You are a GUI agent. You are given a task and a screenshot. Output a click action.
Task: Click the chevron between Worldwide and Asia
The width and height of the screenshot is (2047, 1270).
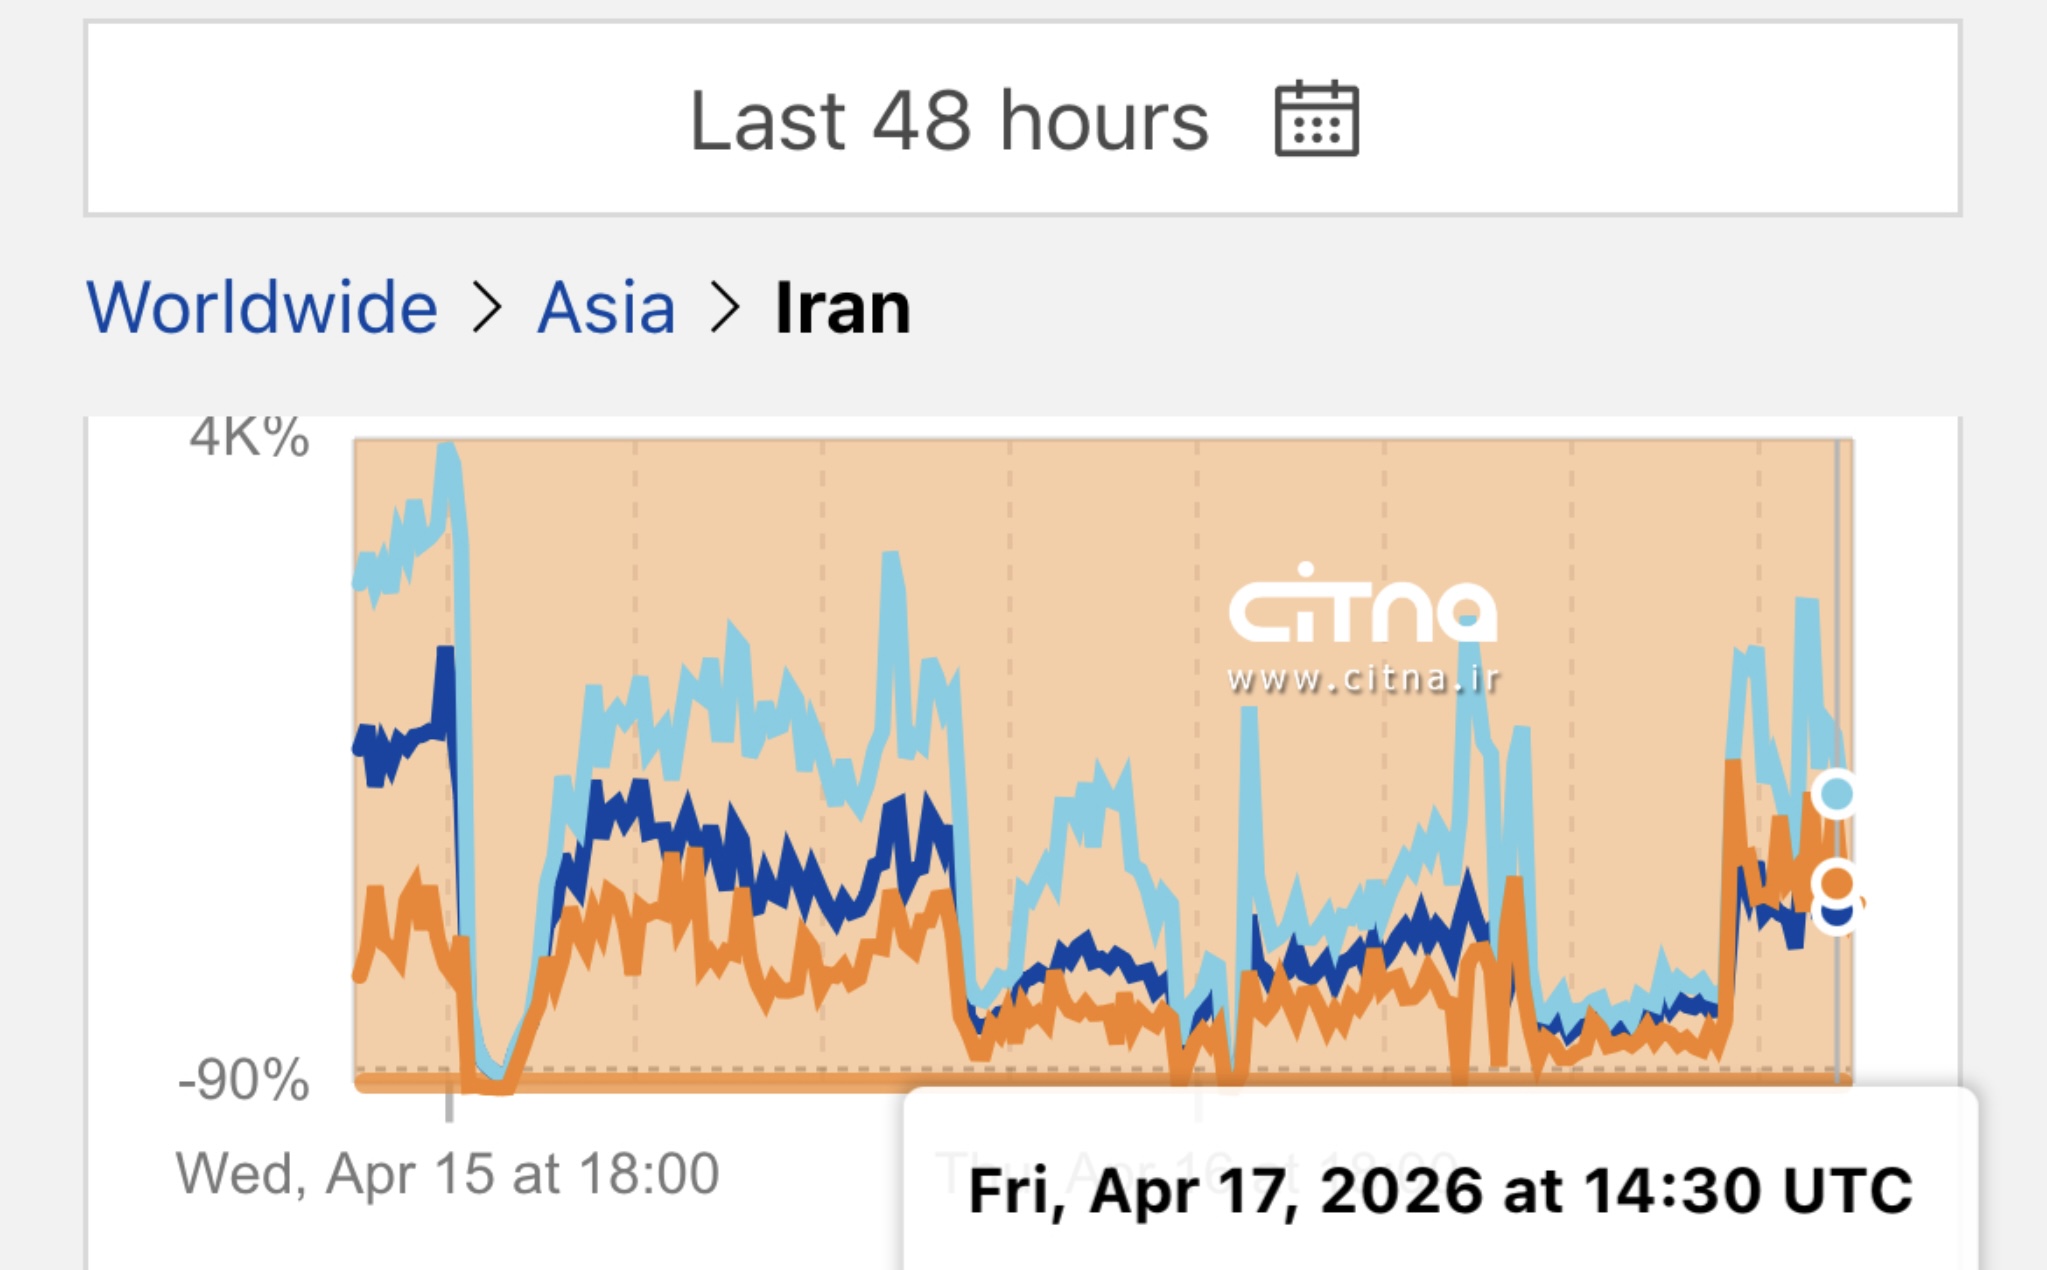coord(487,307)
